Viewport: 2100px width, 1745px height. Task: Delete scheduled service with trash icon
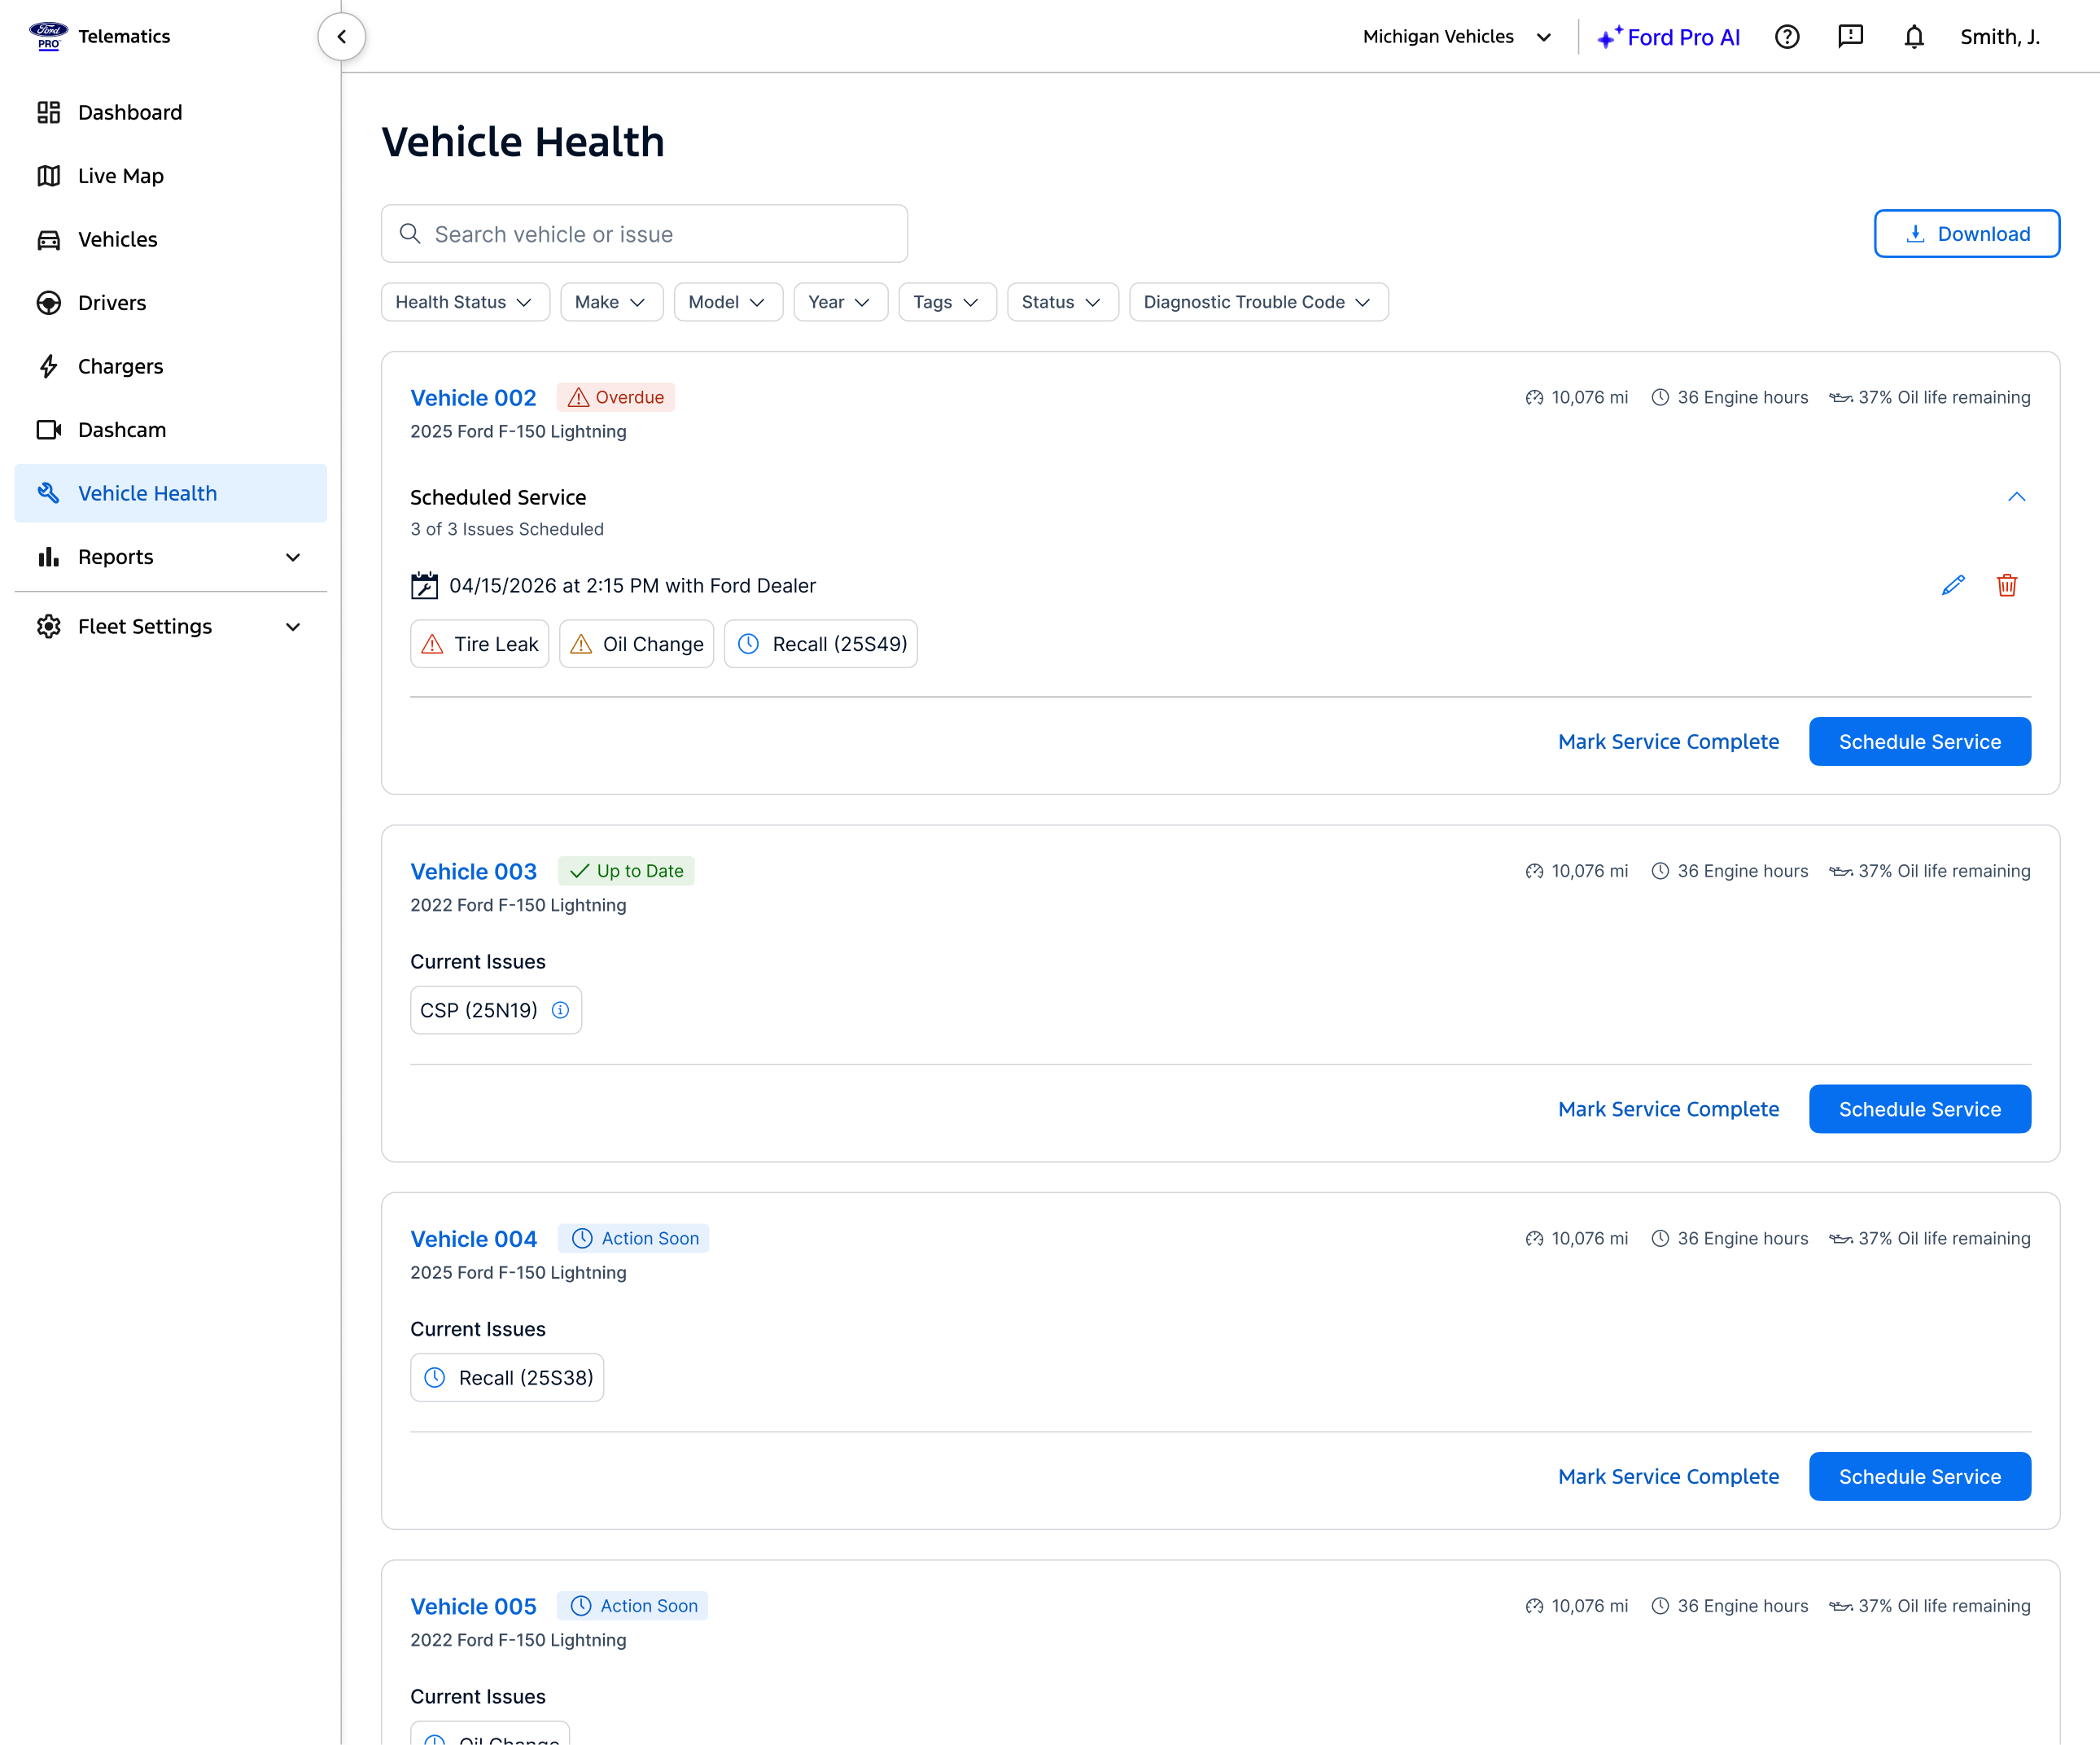point(2006,585)
